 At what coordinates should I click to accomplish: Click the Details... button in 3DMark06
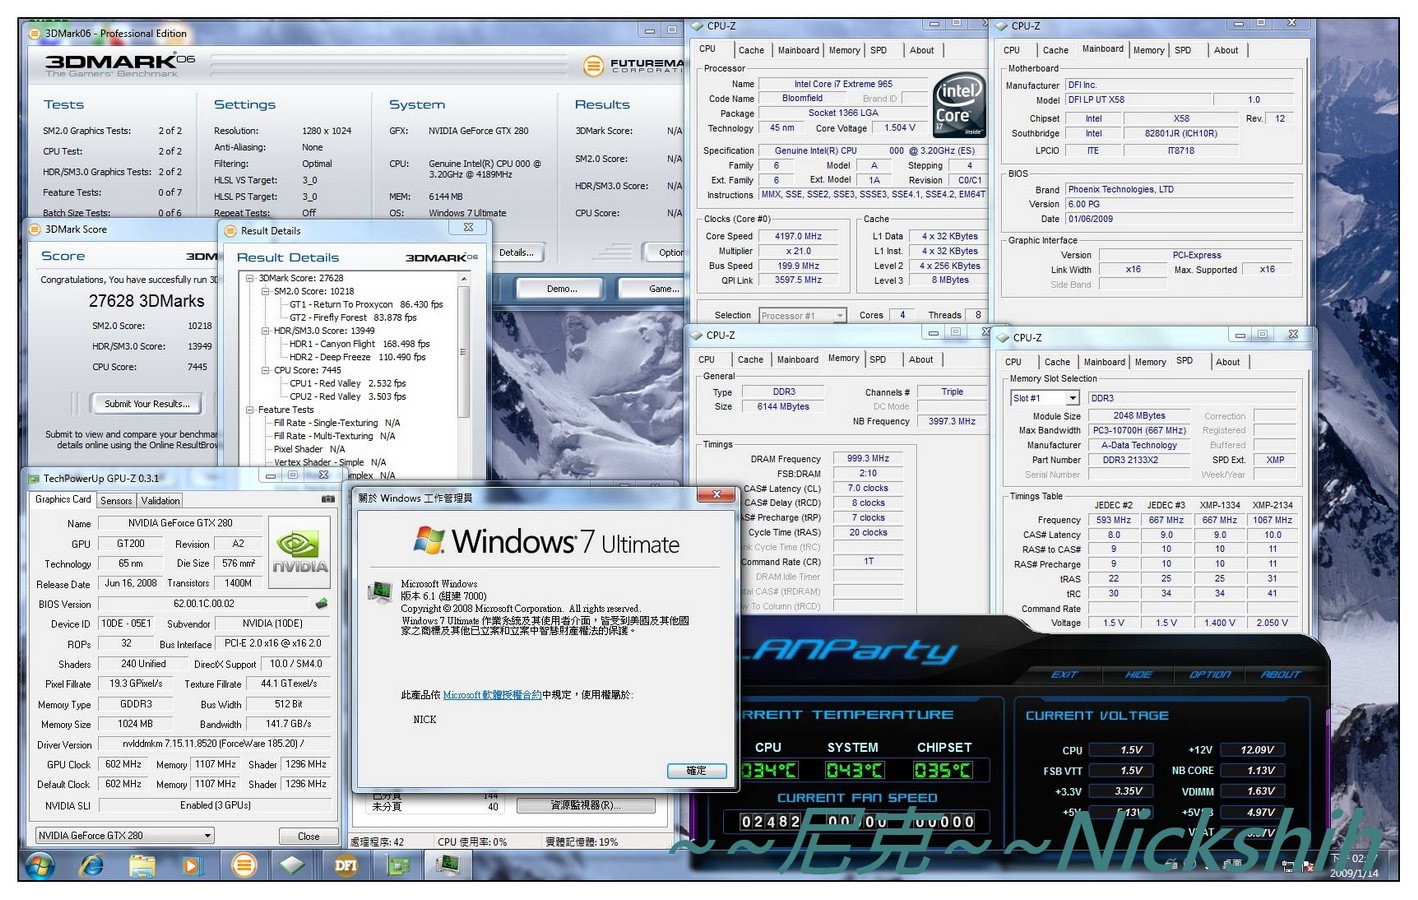pyautogui.click(x=516, y=253)
